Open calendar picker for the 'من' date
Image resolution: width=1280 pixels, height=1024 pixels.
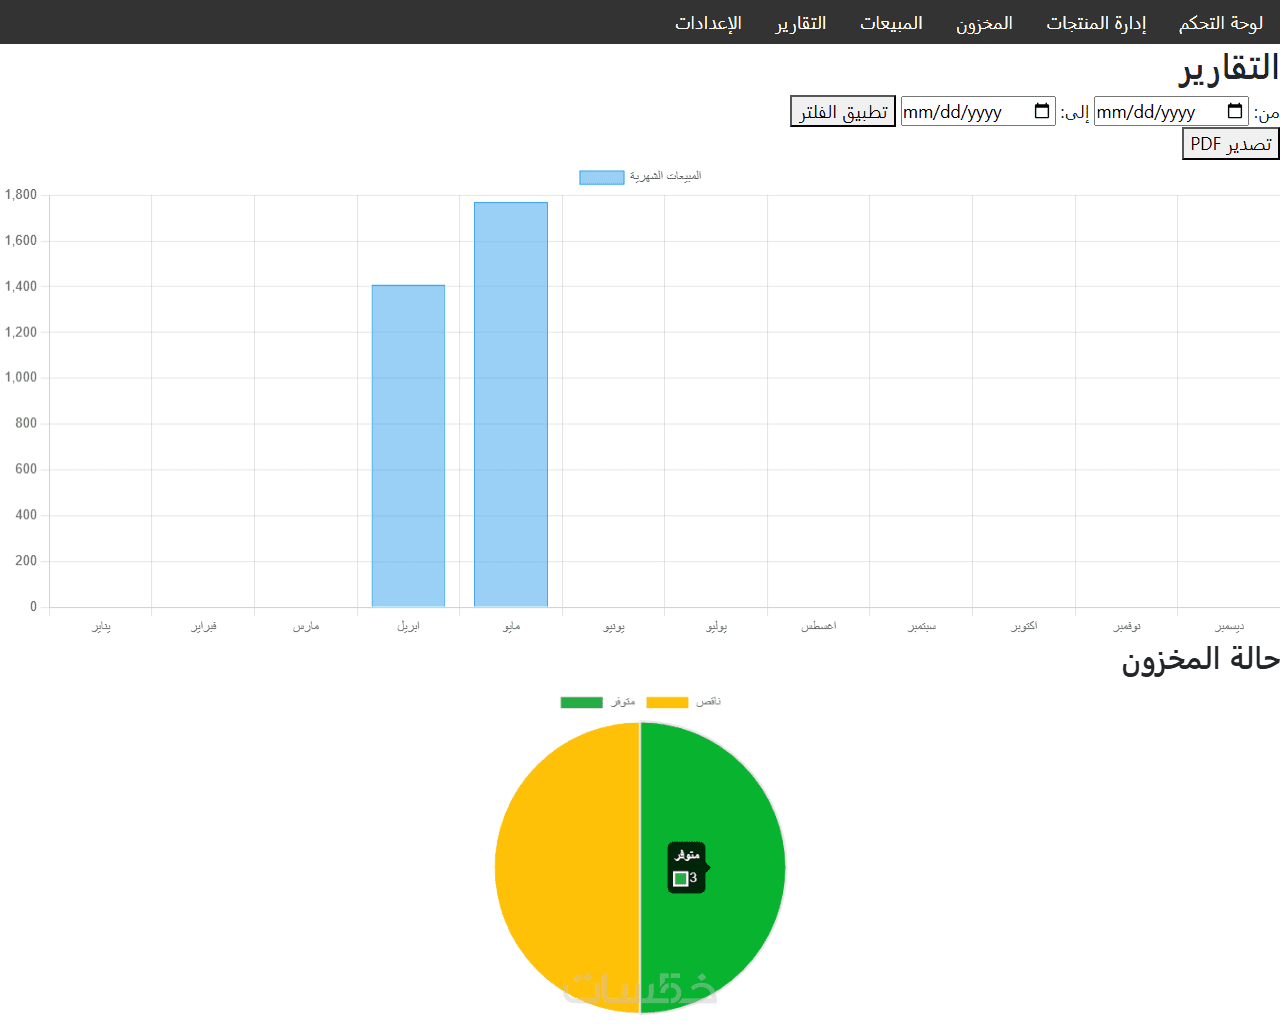click(1235, 111)
